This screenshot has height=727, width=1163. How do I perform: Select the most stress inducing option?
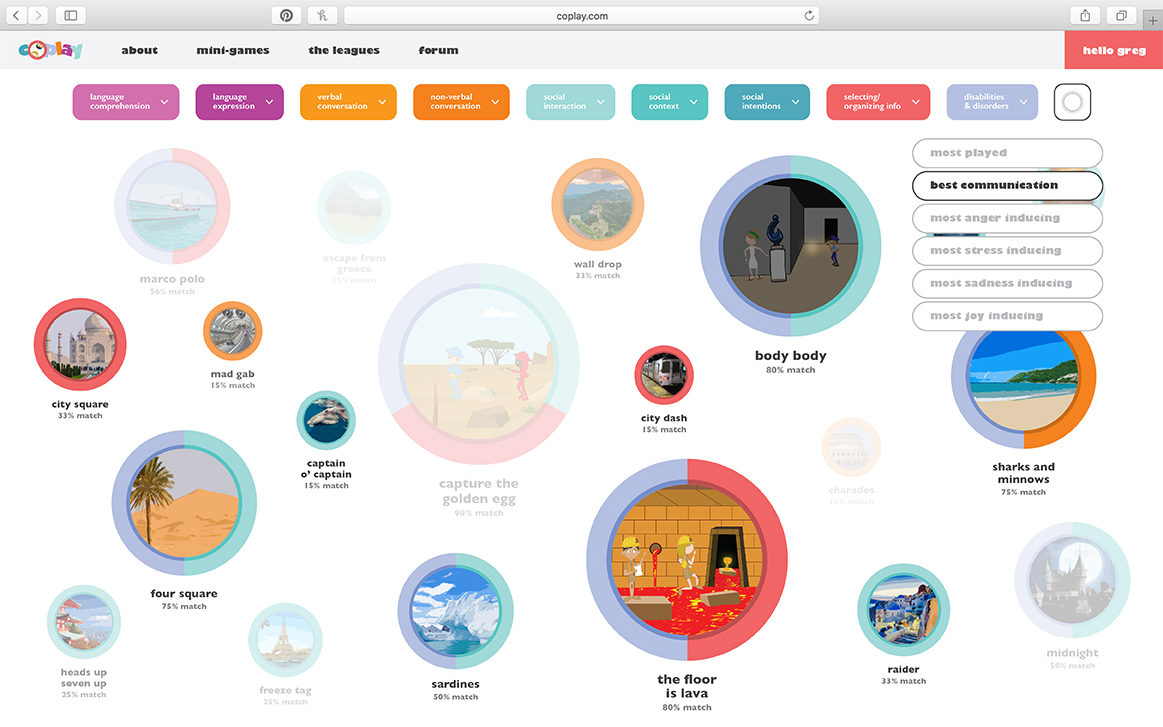tap(1007, 251)
